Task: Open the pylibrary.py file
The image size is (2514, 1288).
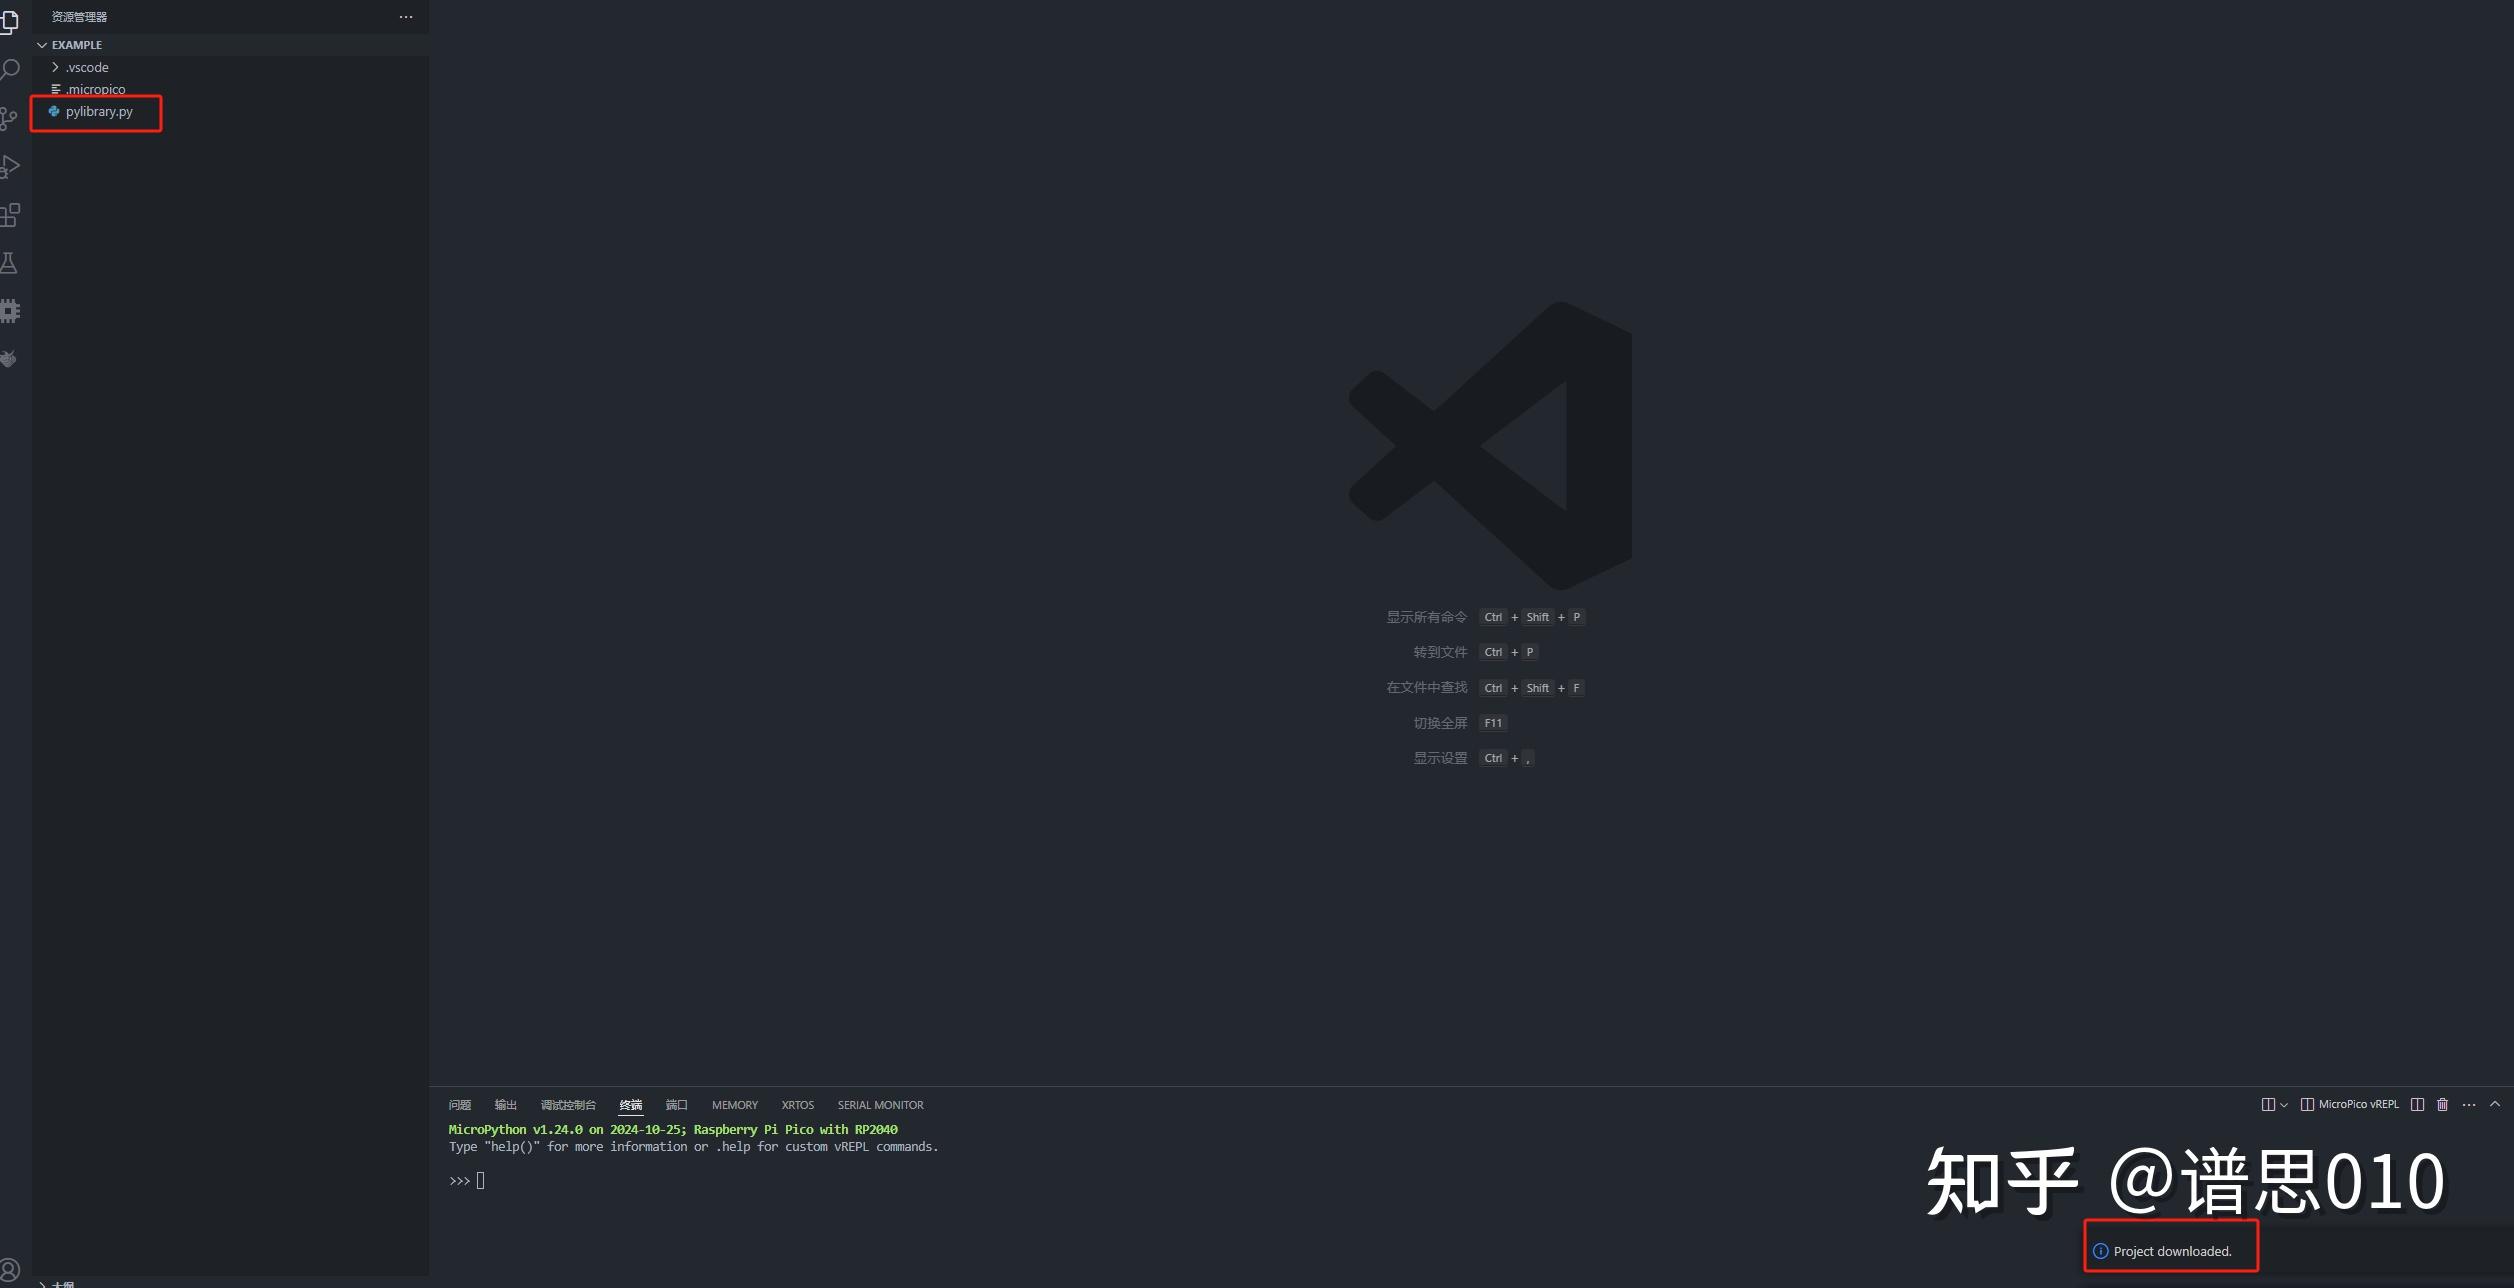Action: [99, 111]
